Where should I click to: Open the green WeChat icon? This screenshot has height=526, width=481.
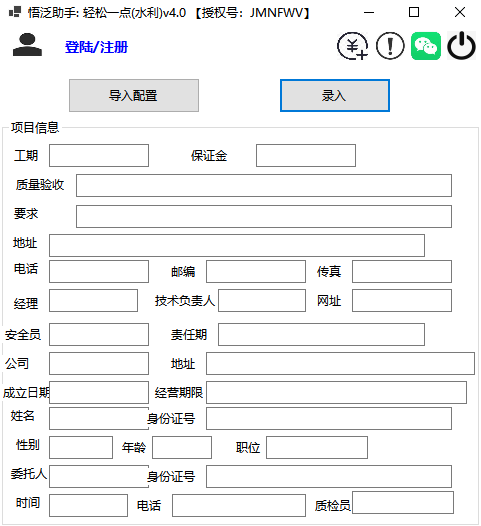point(426,46)
